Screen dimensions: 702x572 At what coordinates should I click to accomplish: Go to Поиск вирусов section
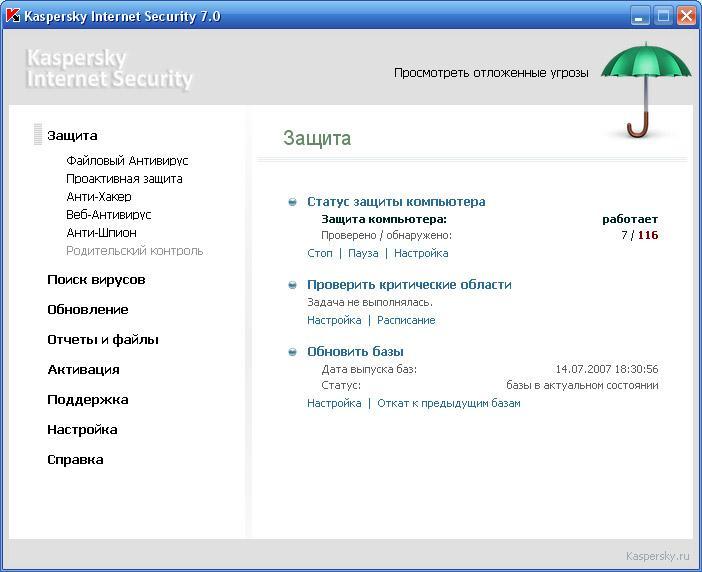(96, 280)
